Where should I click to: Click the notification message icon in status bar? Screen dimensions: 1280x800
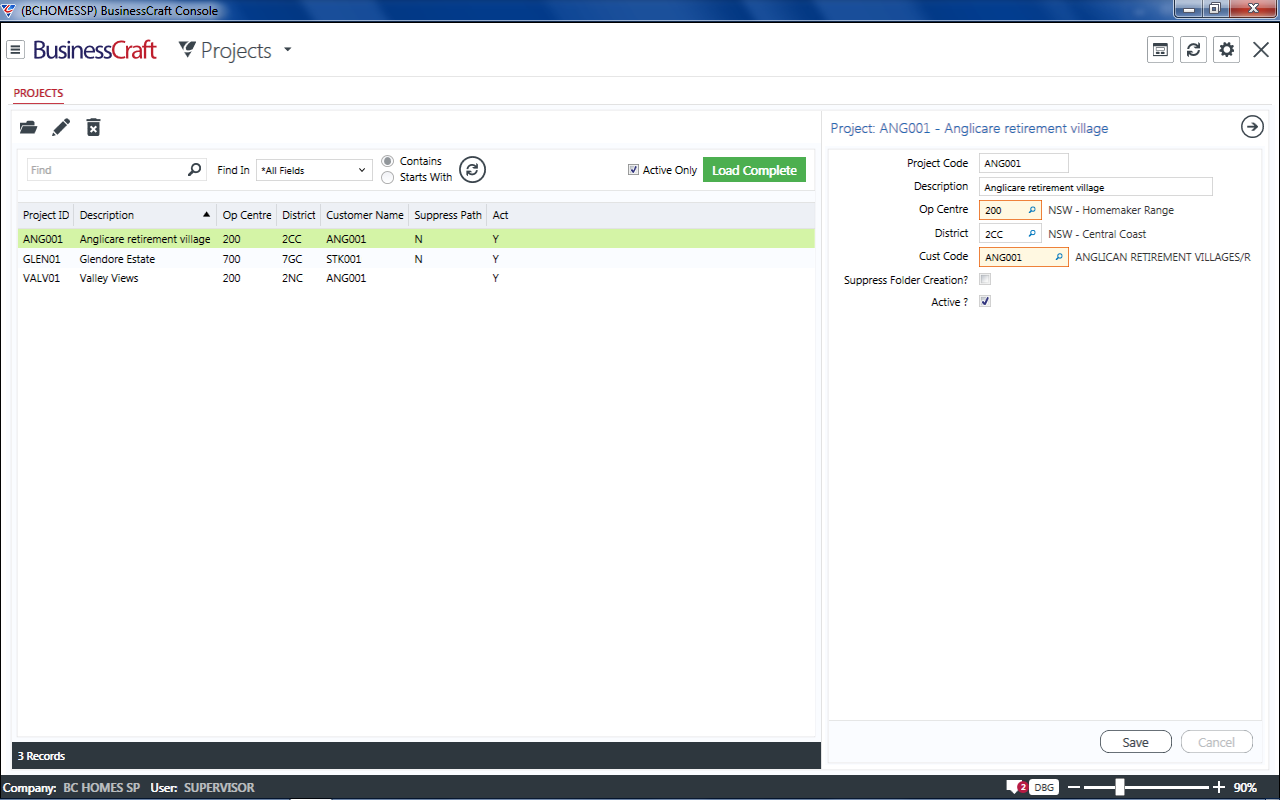[x=1016, y=787]
